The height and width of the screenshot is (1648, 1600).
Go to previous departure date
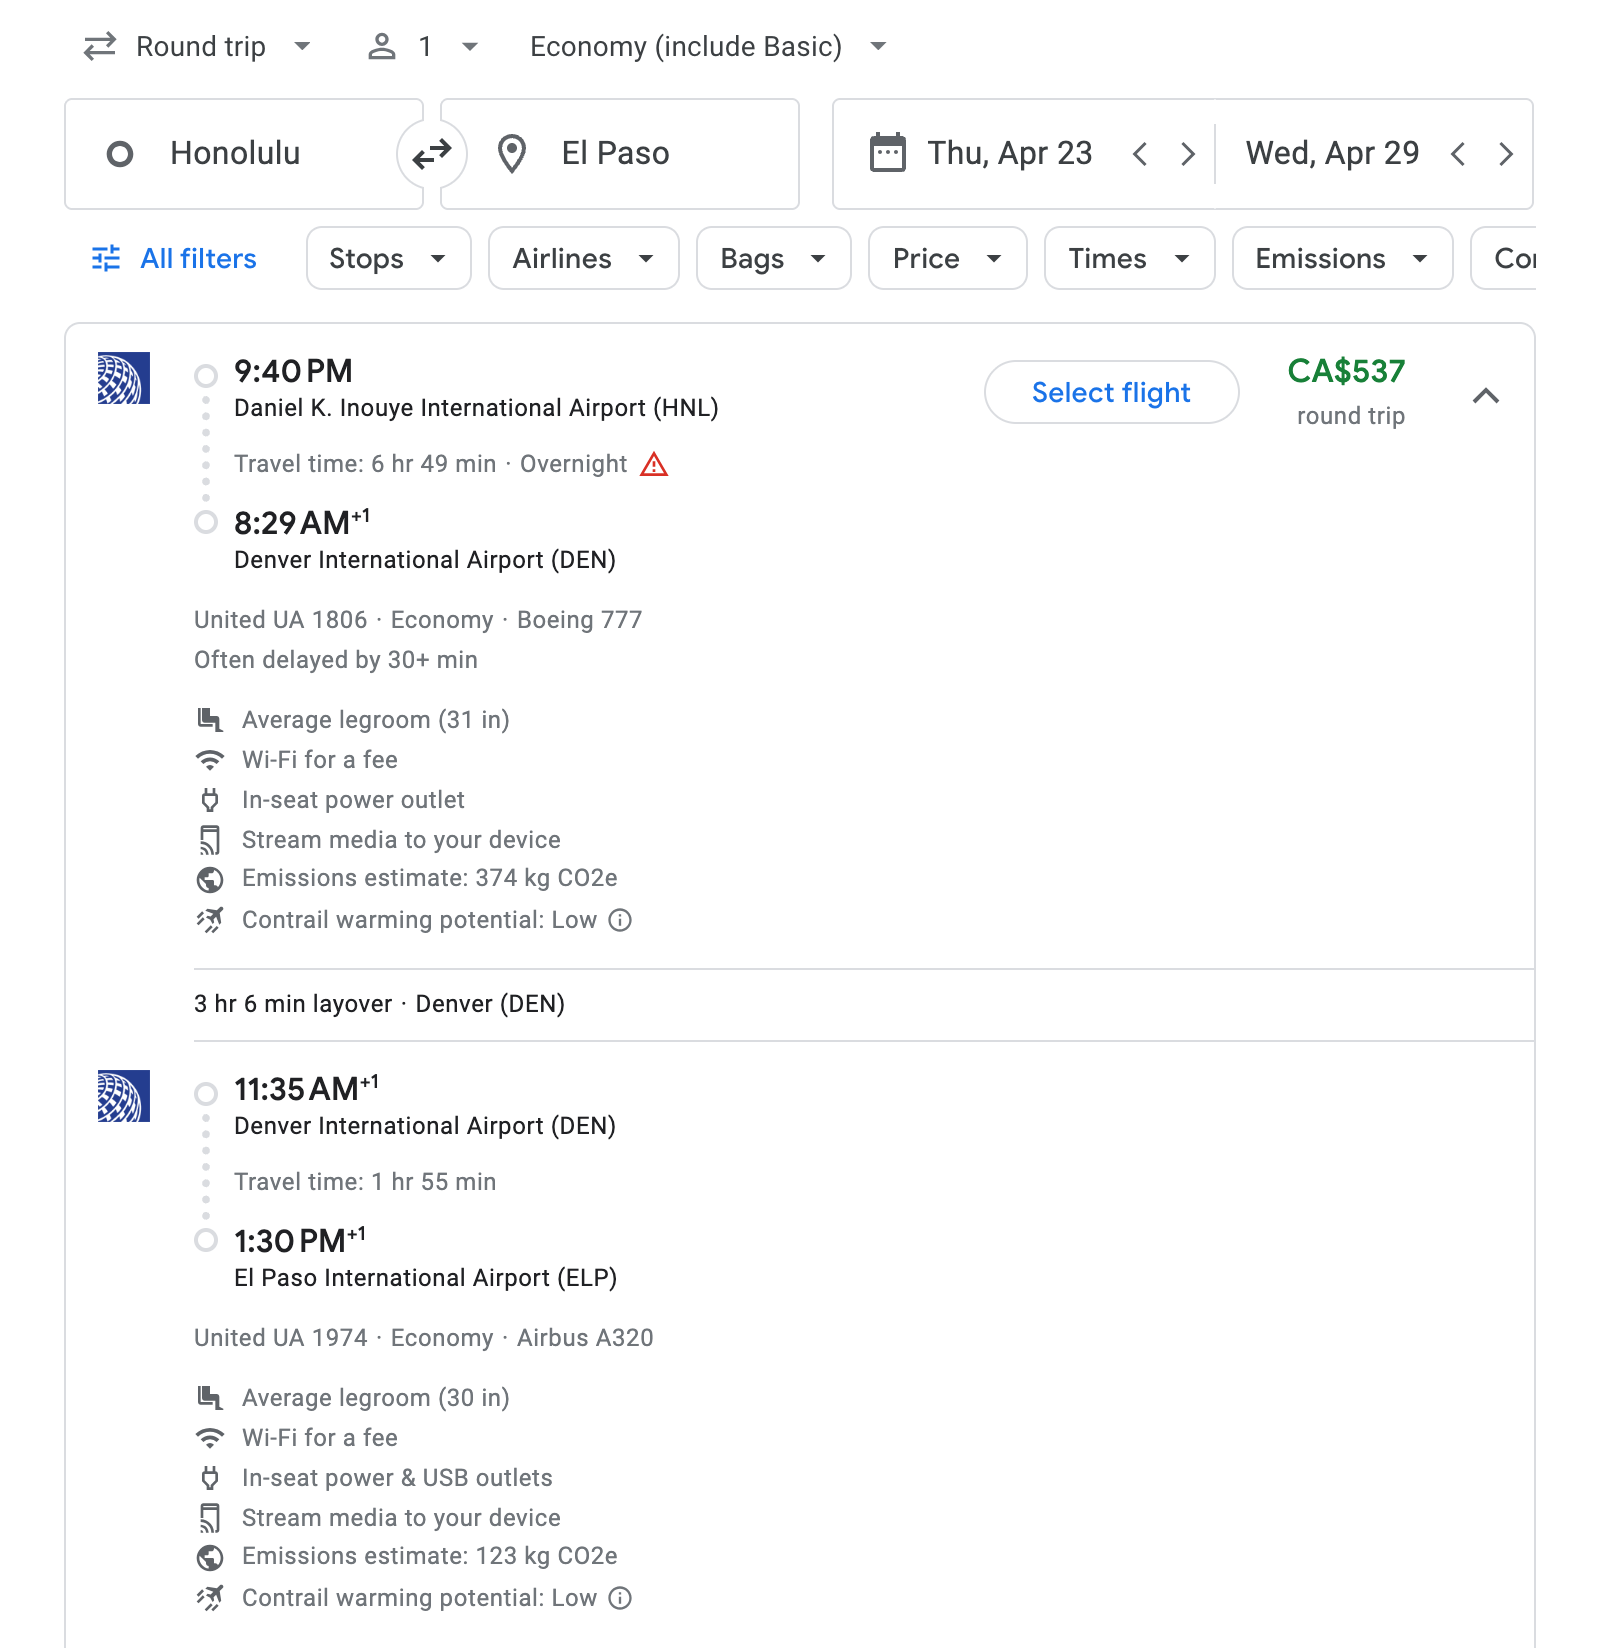[x=1140, y=154]
